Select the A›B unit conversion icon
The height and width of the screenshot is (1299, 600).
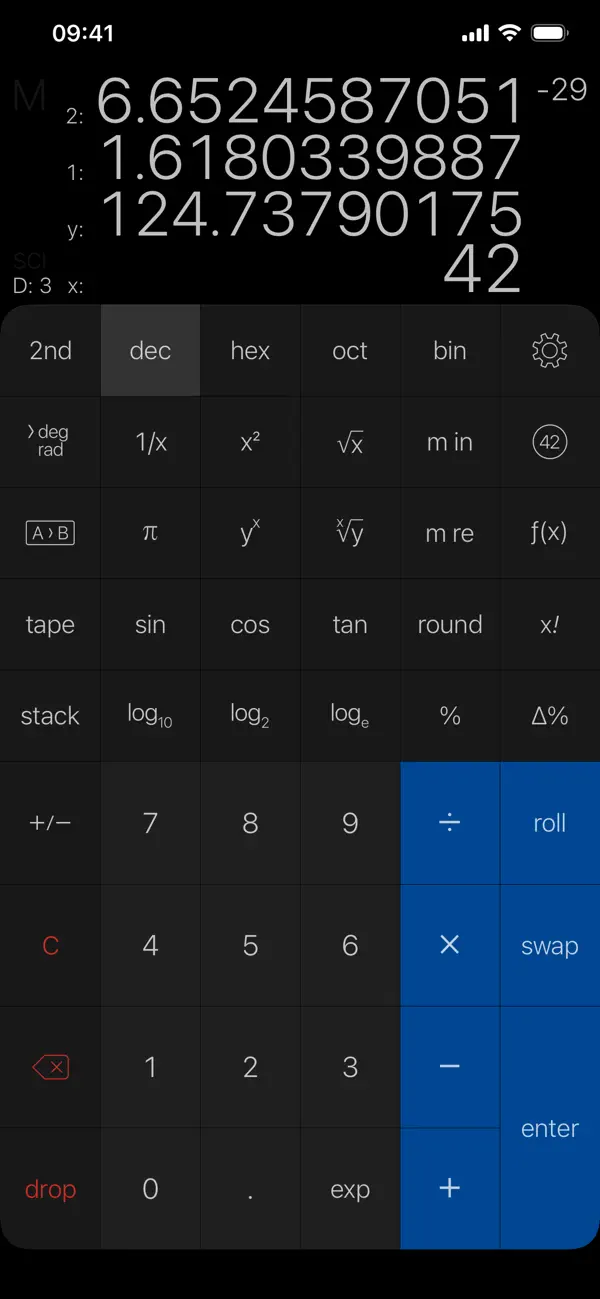click(50, 533)
